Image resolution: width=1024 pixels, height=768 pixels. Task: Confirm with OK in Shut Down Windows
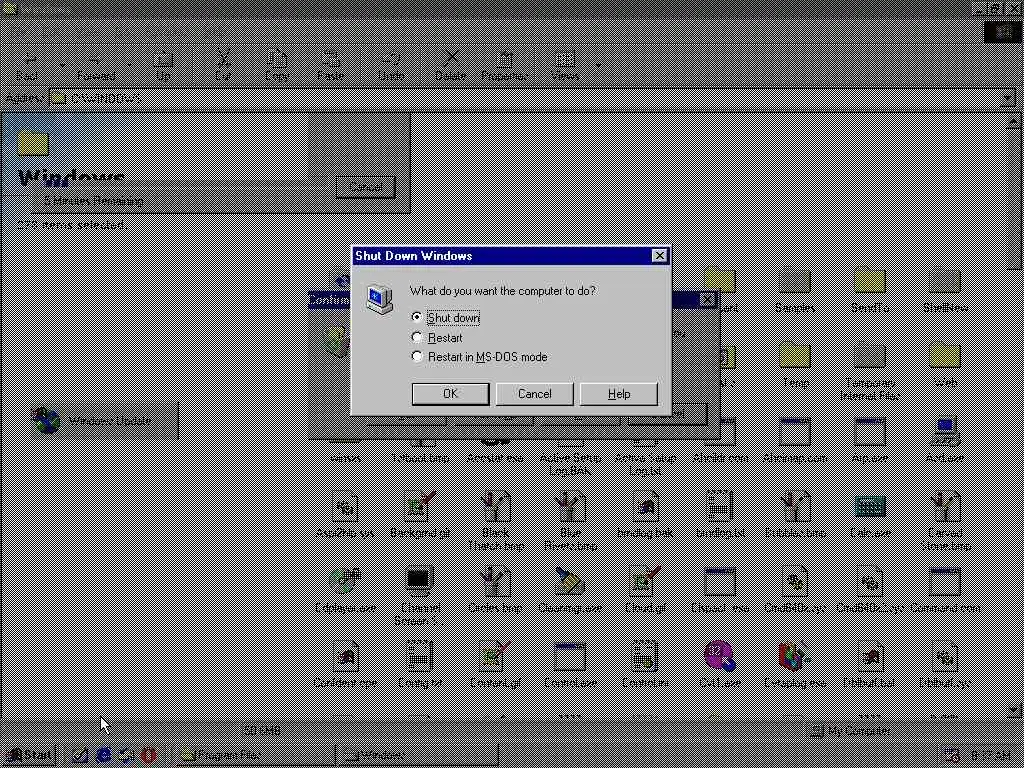point(450,394)
